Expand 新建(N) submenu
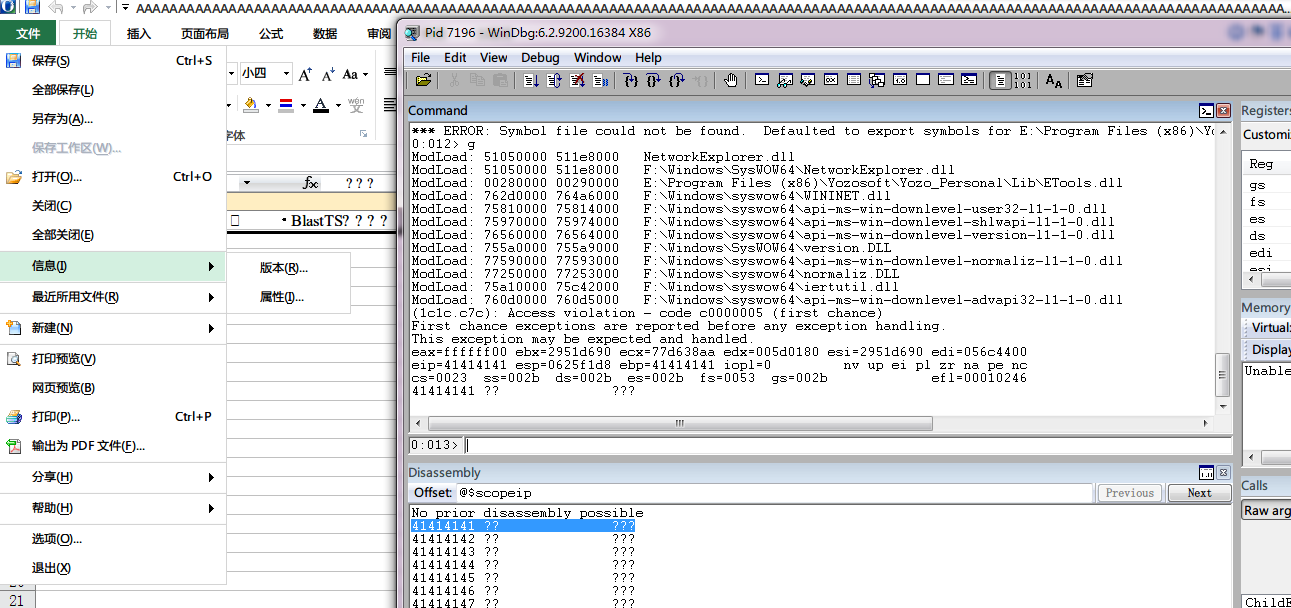This screenshot has width=1291, height=608. tap(211, 328)
